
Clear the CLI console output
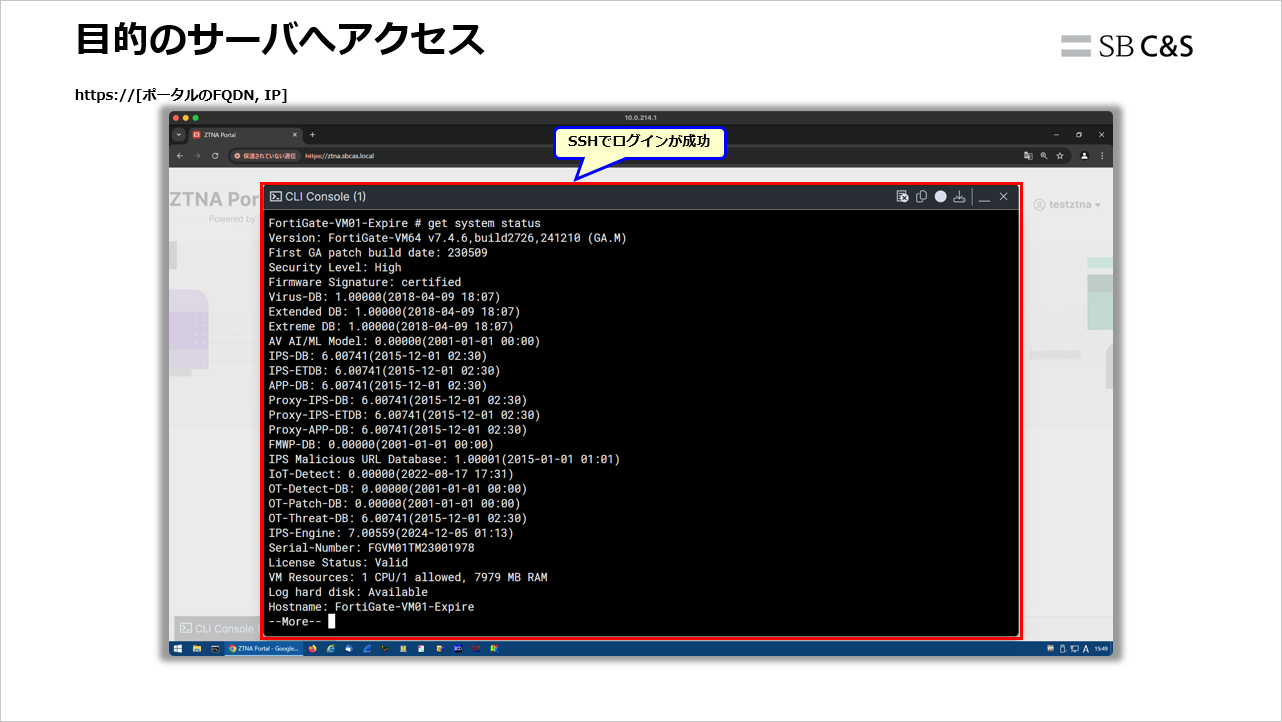tap(902, 197)
